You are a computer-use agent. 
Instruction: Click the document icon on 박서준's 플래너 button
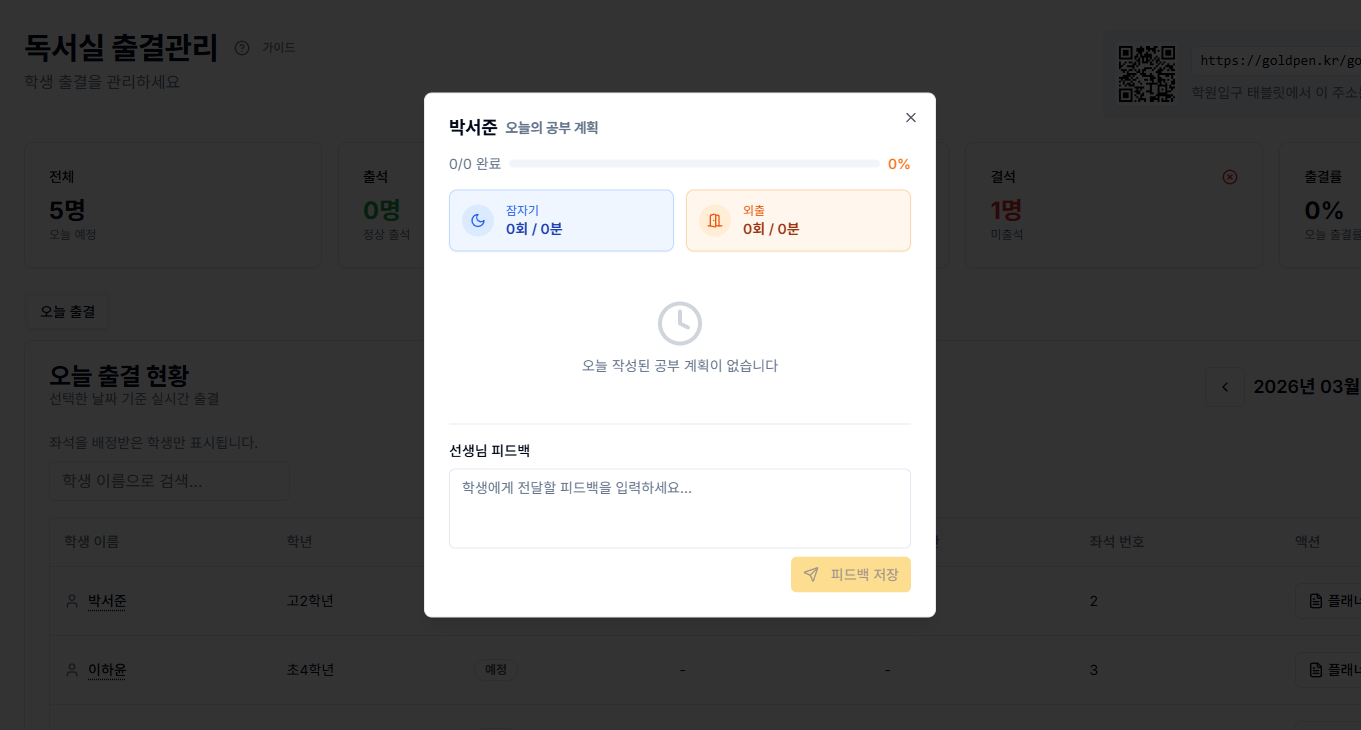(1314, 600)
